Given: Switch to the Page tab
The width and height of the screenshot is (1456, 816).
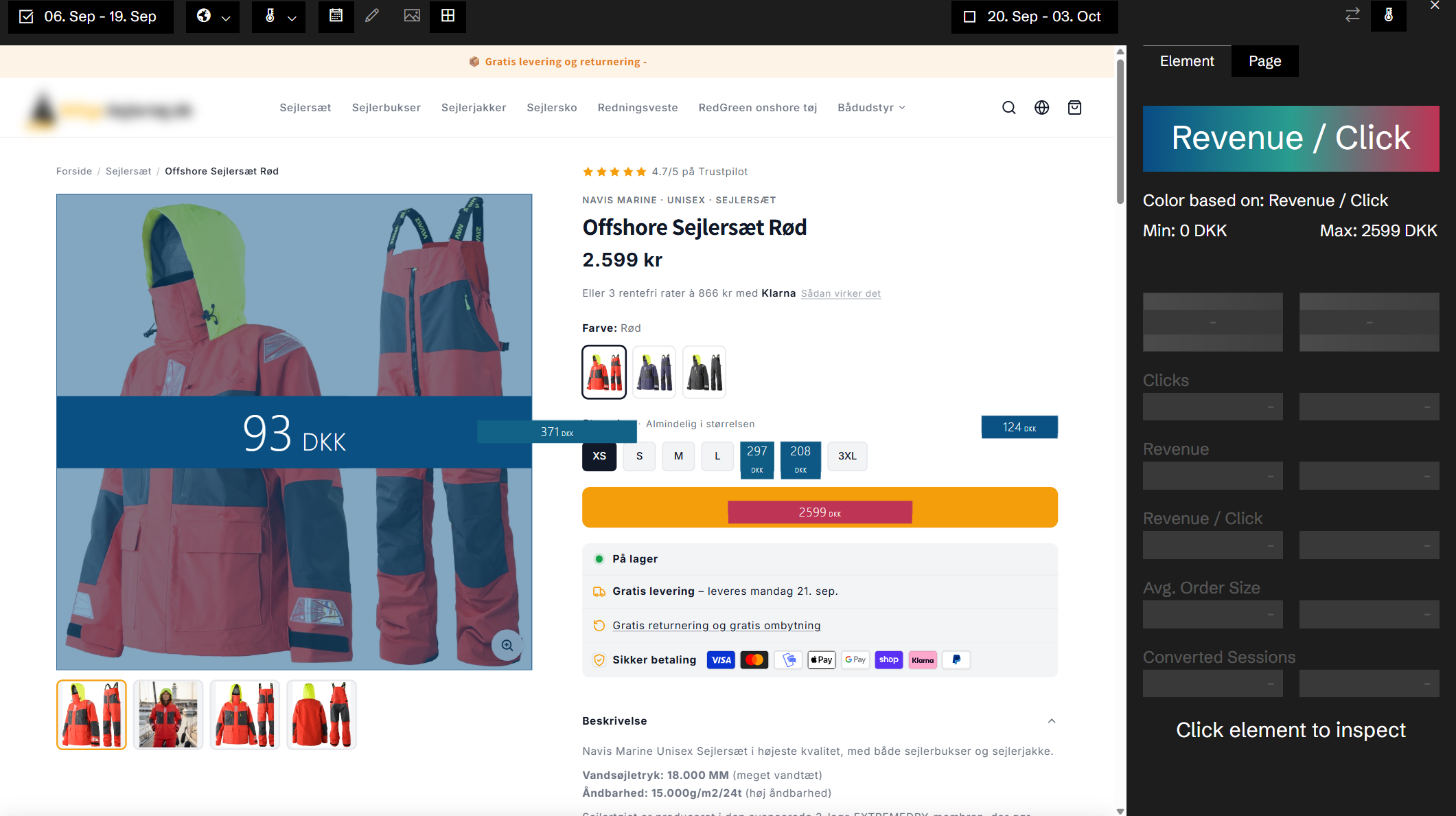Looking at the screenshot, I should pyautogui.click(x=1264, y=61).
